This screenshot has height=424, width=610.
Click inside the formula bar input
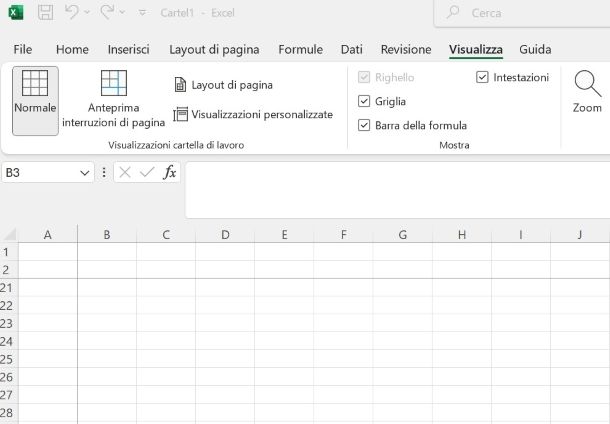coord(398,190)
